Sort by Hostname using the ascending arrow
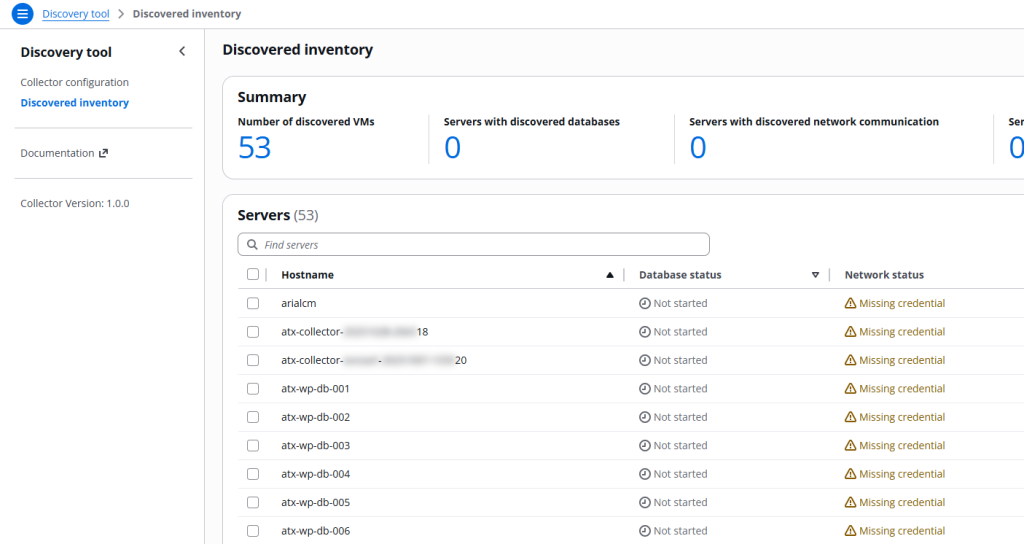Image resolution: width=1024 pixels, height=544 pixels. coord(610,275)
